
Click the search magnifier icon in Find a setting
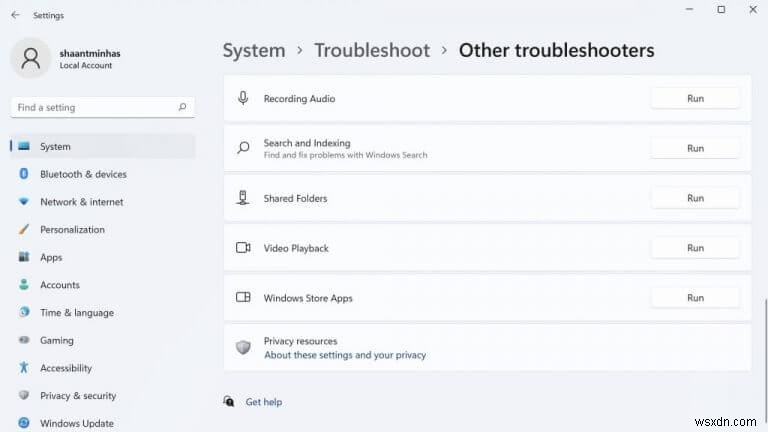pos(182,107)
